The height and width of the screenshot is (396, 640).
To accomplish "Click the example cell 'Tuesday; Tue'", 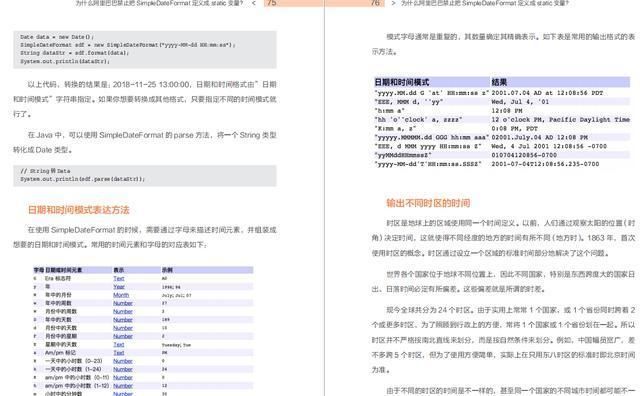I will click(x=176, y=345).
